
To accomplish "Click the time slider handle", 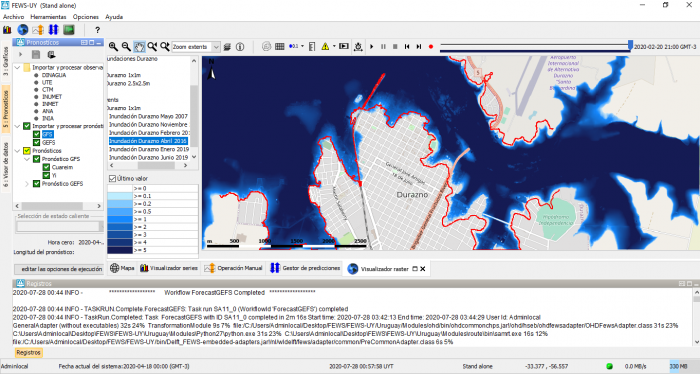I will point(630,45).
